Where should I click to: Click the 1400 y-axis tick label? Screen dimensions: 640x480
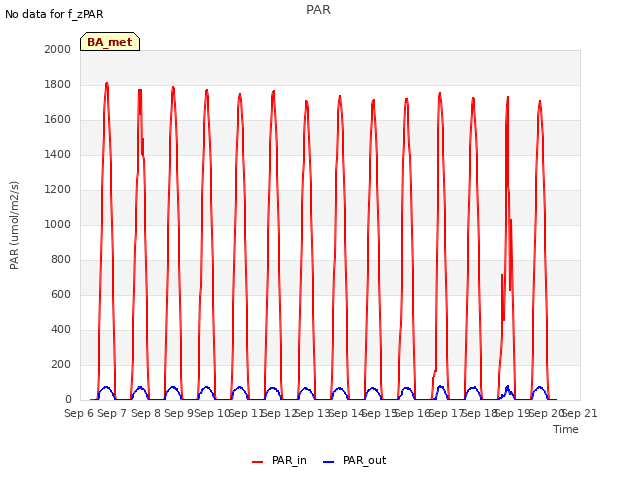58,154
